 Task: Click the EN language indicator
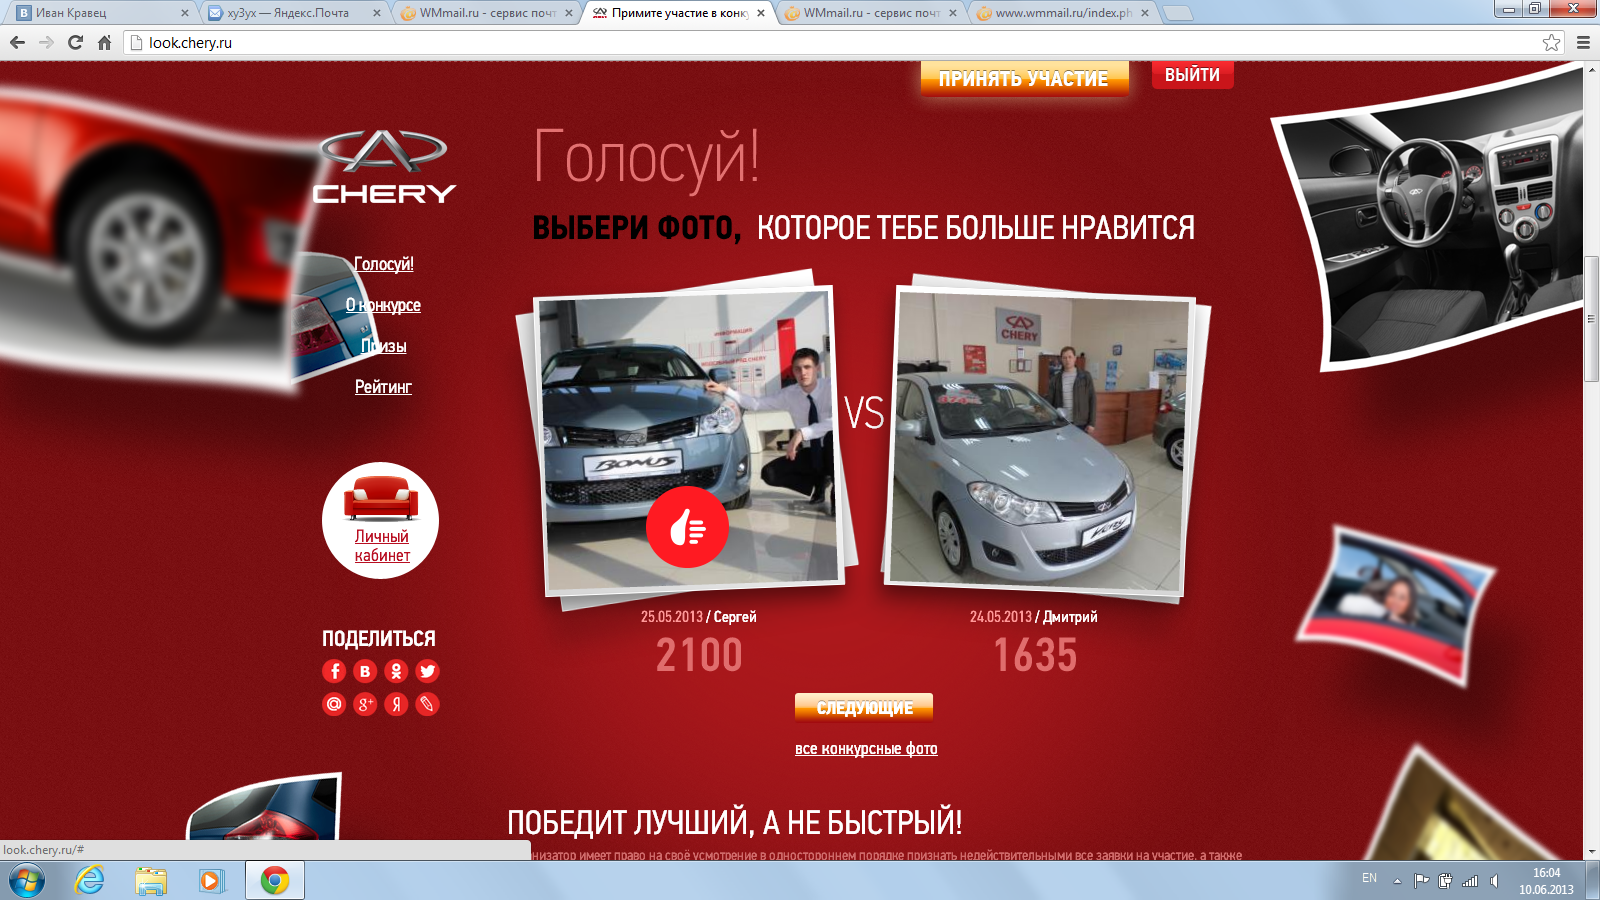click(x=1369, y=878)
